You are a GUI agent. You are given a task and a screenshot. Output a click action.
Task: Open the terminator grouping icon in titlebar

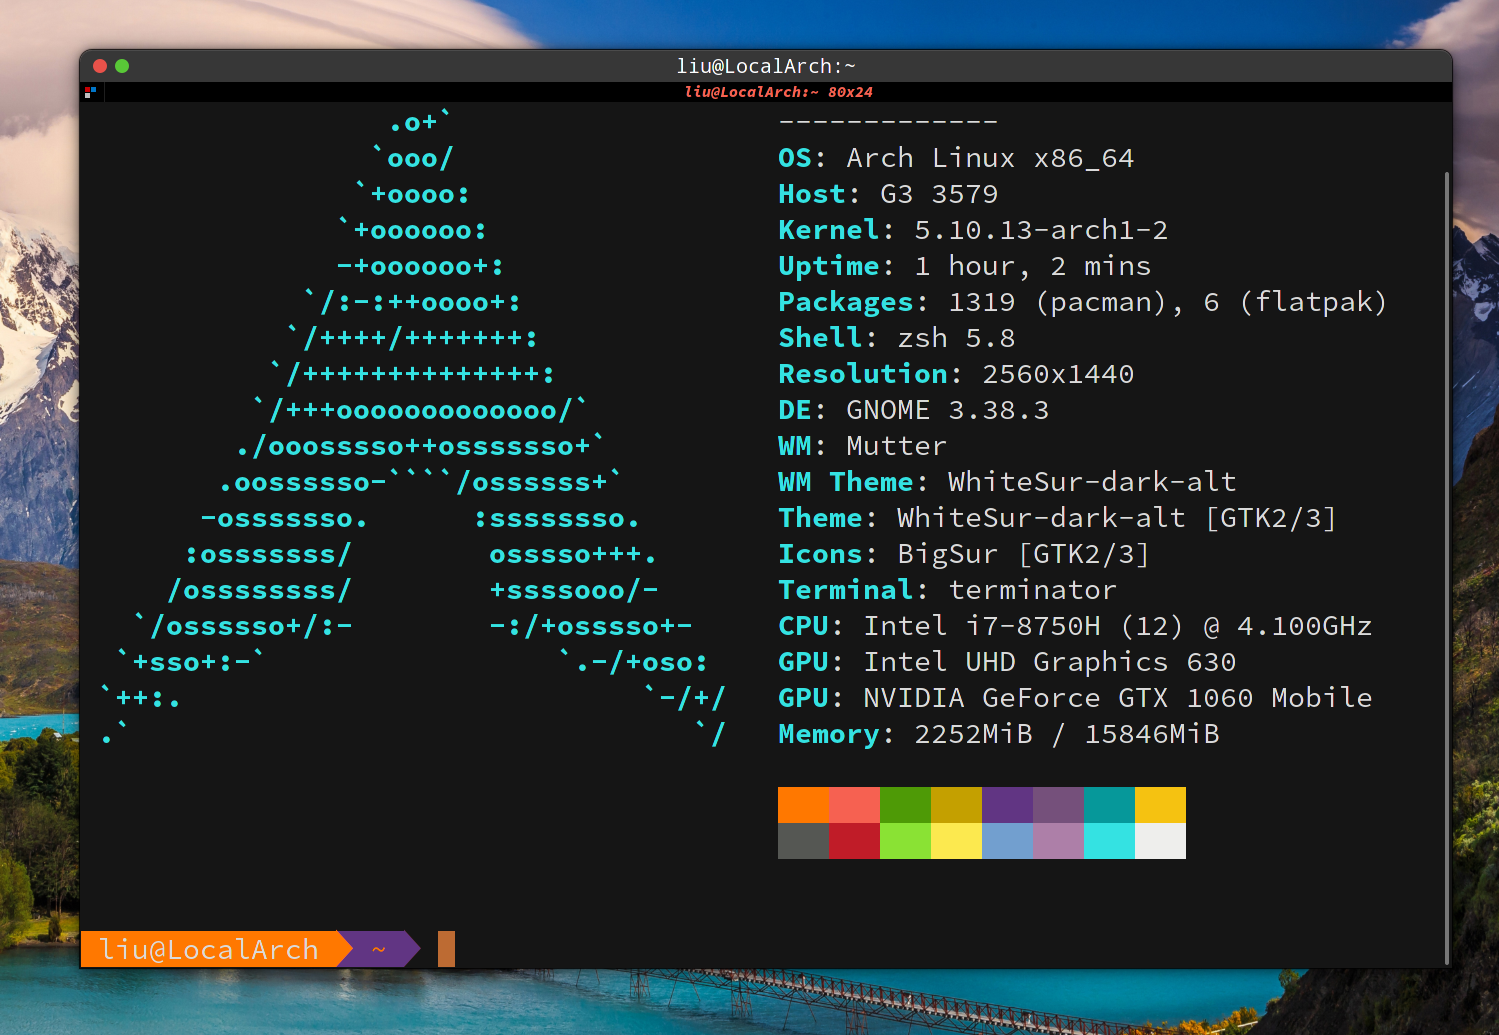point(90,92)
